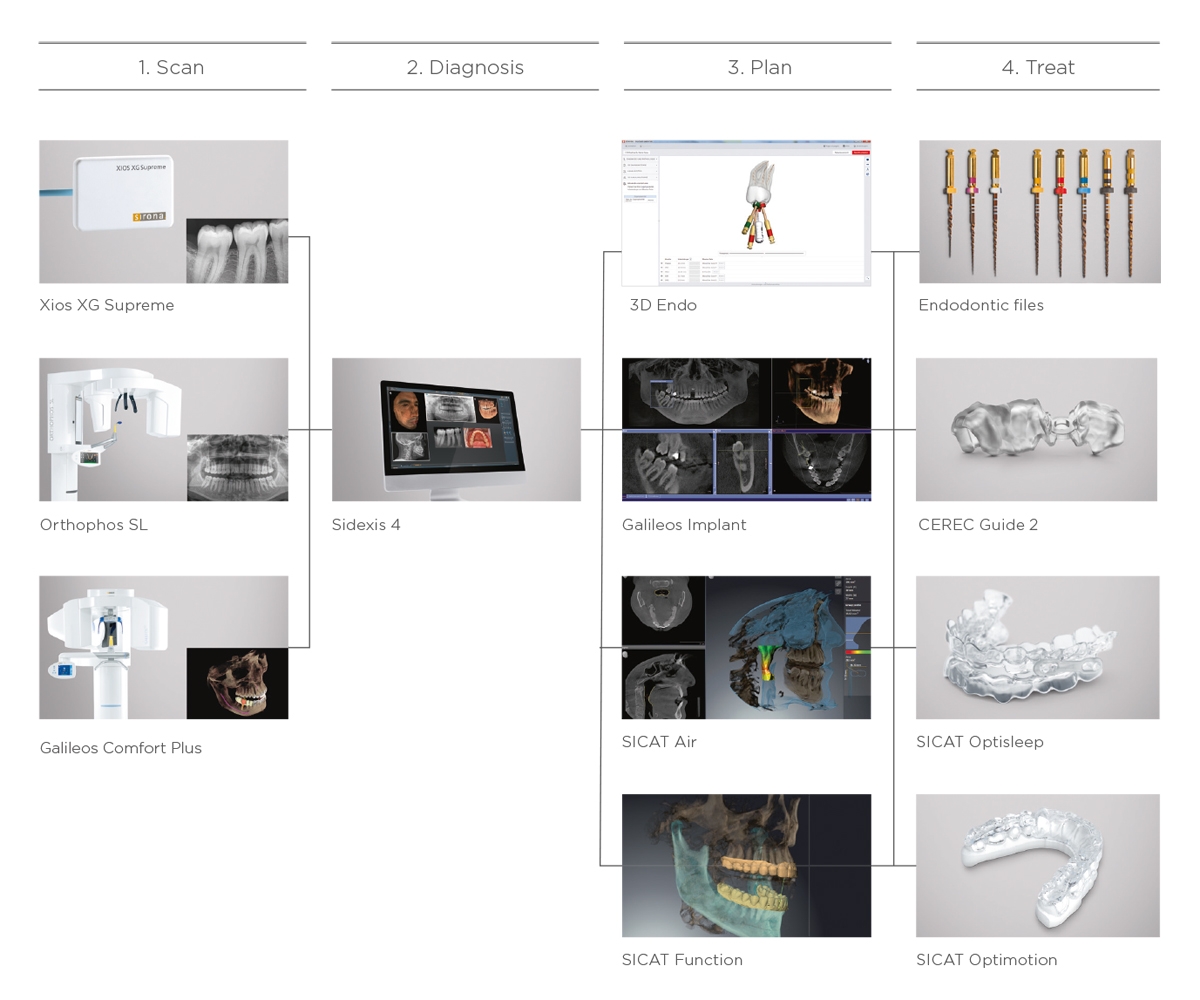
Task: Click the panoramic X-ray inset on Orthophos image
Action: [237, 468]
